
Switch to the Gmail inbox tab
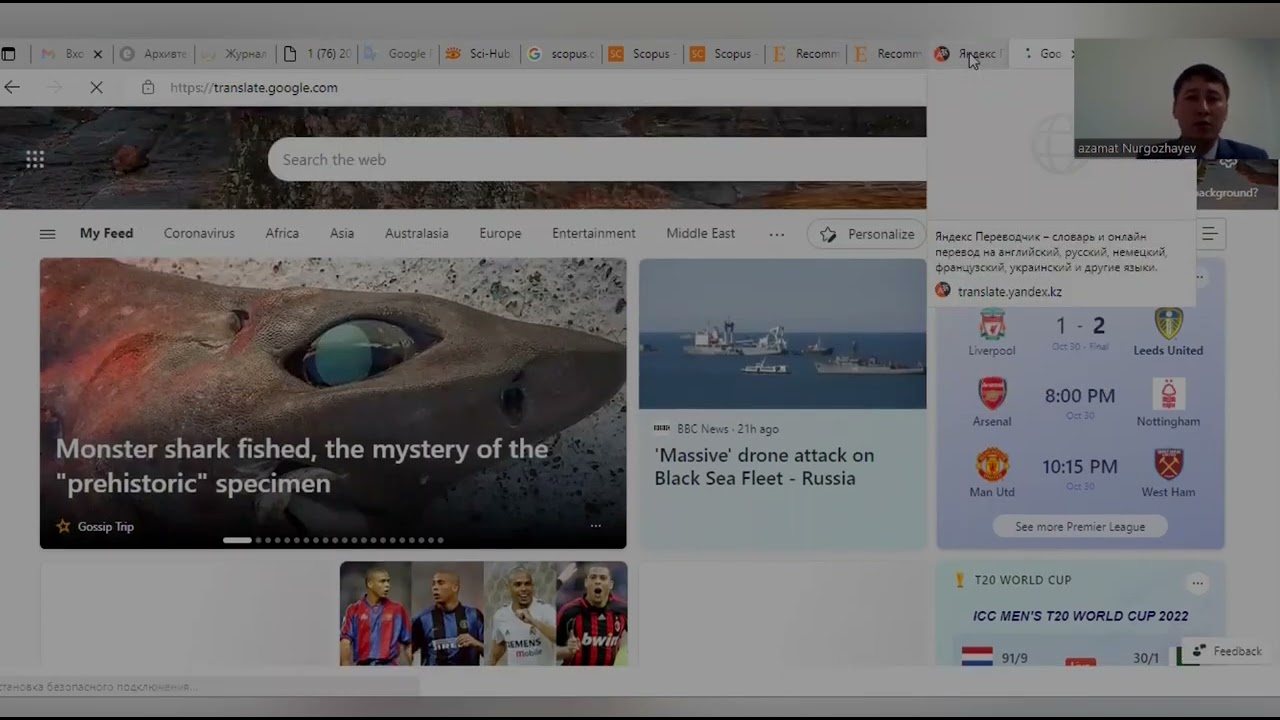tap(62, 54)
